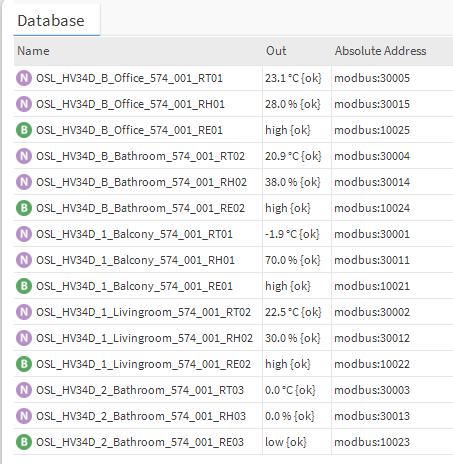Sort by Absolute Address column header
Viewport: 453px width, 464px height.
pos(380,51)
